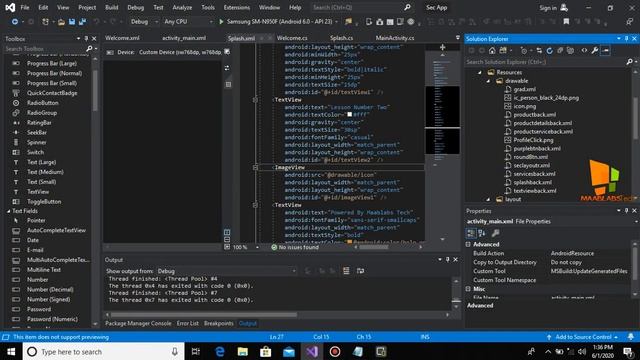The image size is (640, 360).
Task: Open the Breakpoints tab
Action: [x=219, y=323]
